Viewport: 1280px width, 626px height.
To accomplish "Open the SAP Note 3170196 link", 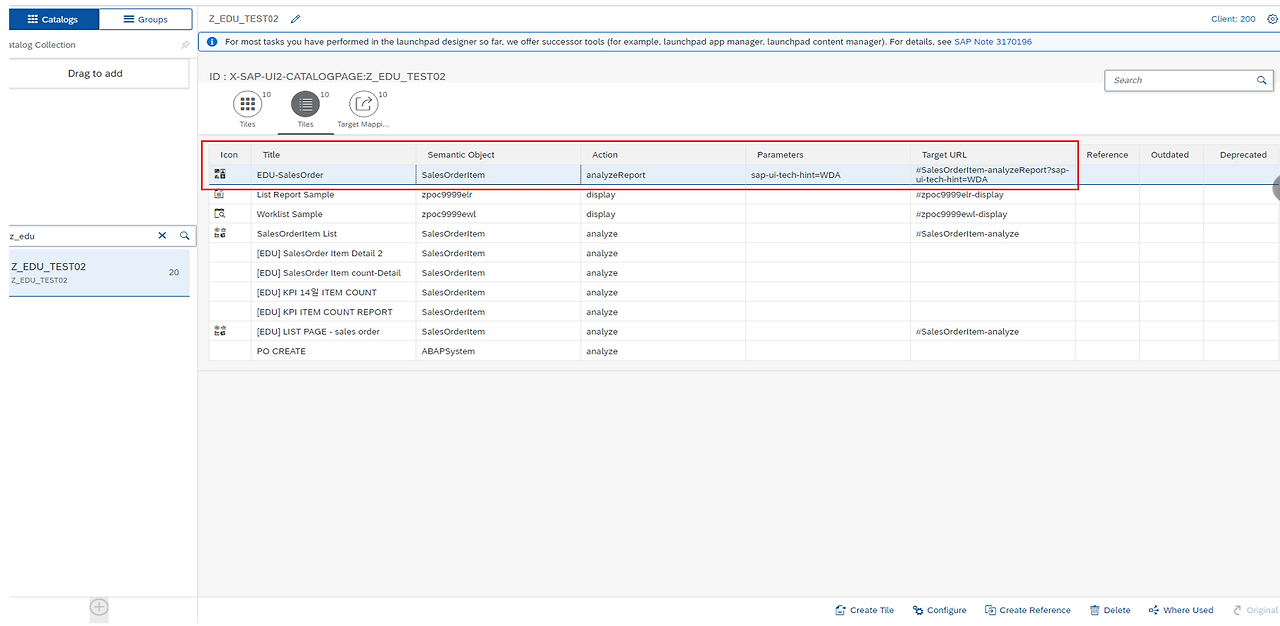I will click(x=993, y=42).
